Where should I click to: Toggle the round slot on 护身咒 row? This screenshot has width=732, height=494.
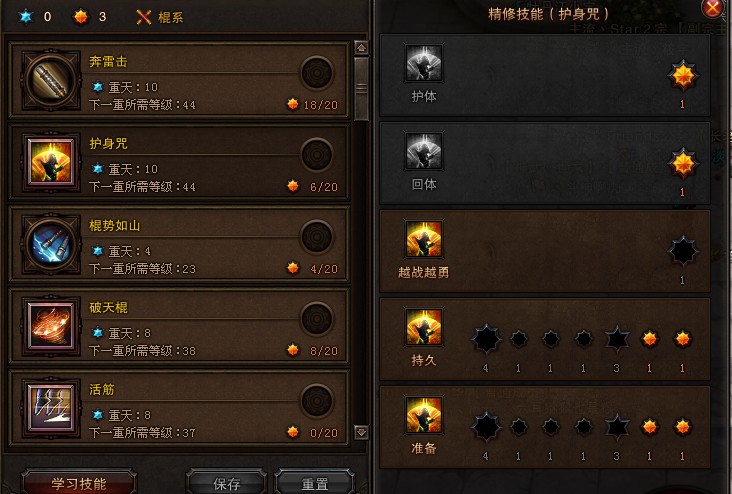pyautogui.click(x=317, y=155)
